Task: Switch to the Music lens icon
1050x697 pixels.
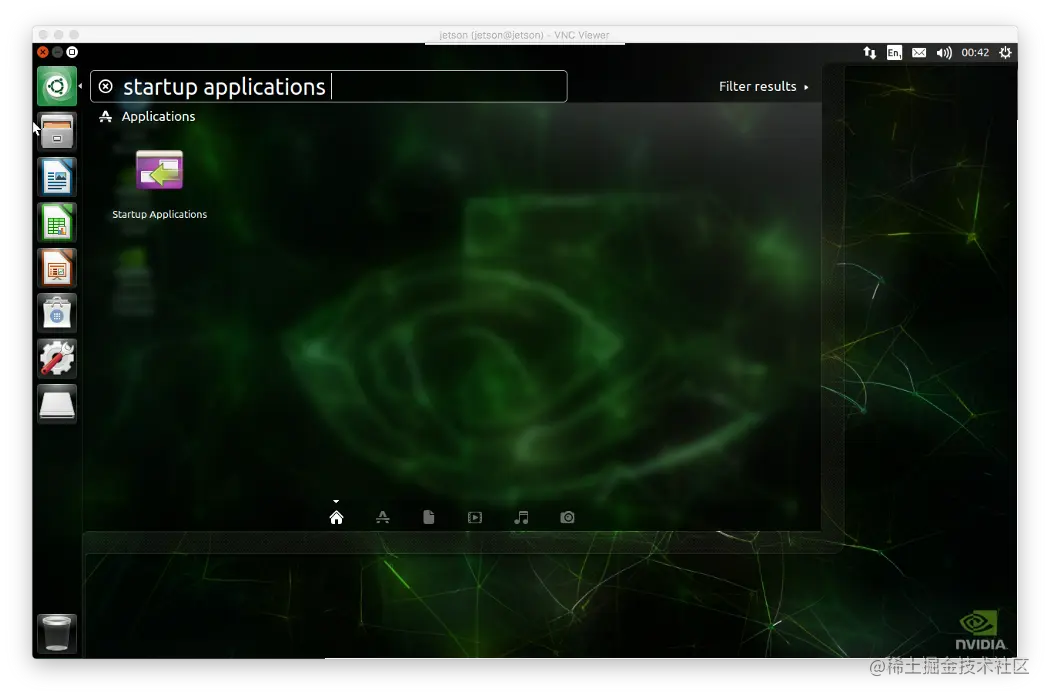Action: point(521,518)
